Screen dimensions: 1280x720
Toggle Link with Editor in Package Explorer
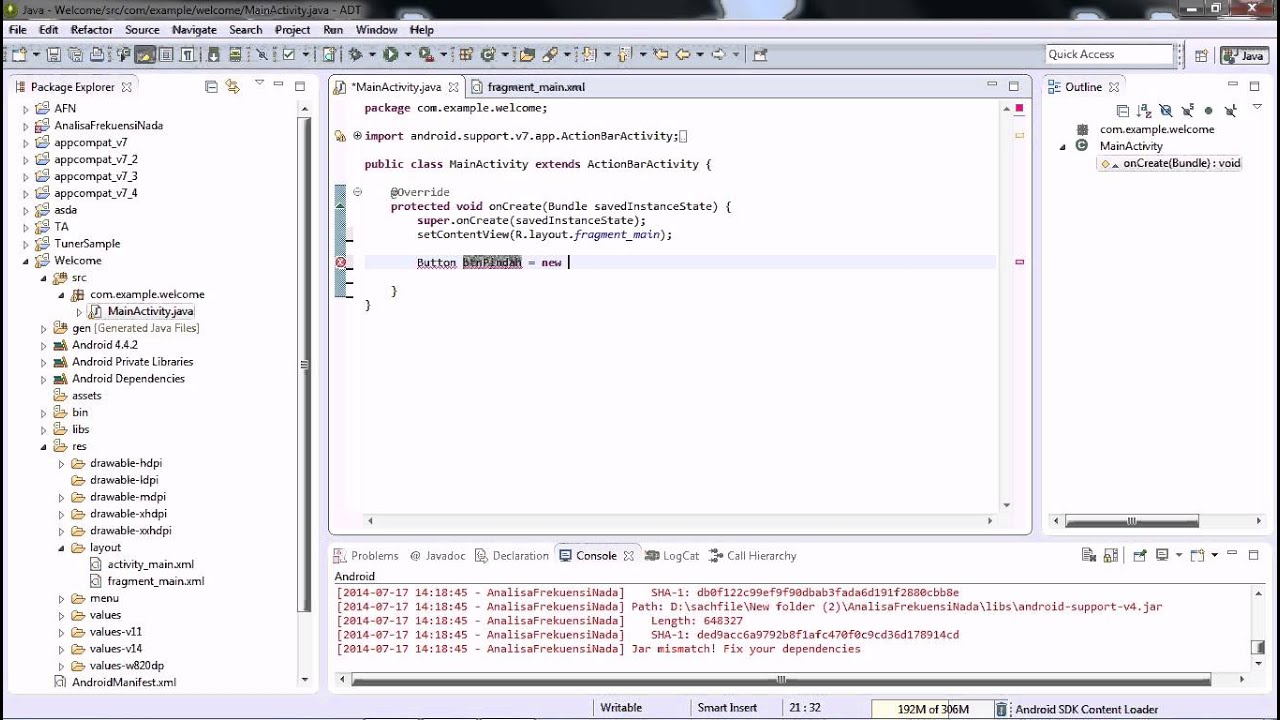(x=233, y=87)
